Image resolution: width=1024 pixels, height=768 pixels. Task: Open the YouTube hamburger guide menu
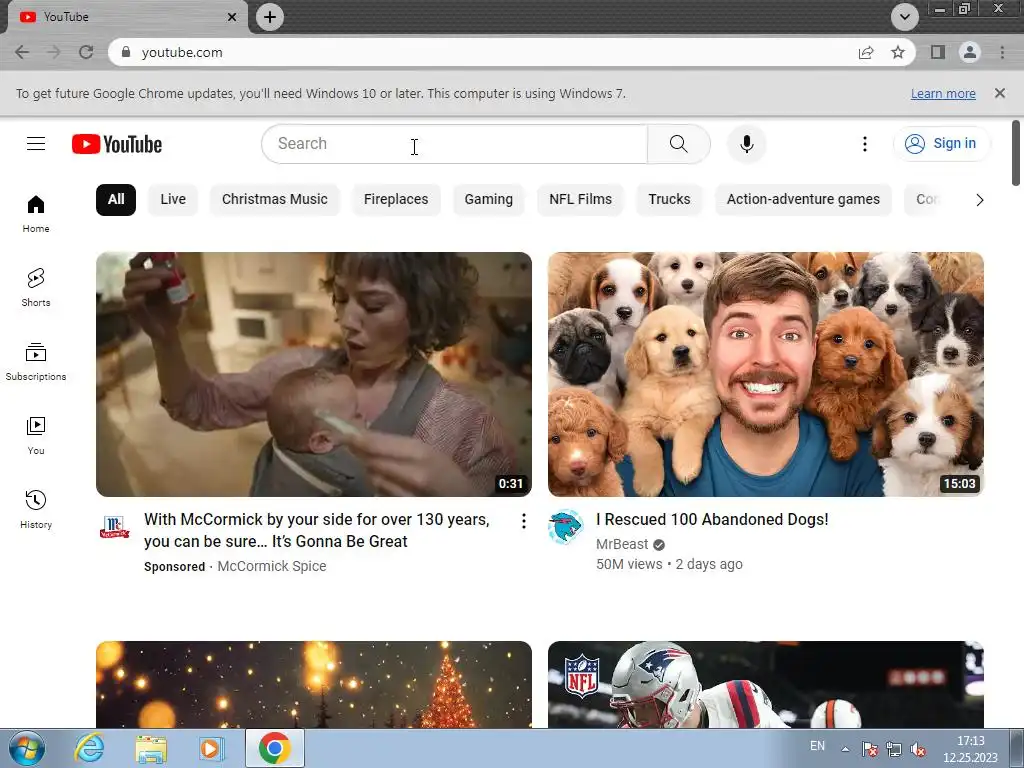(x=36, y=144)
